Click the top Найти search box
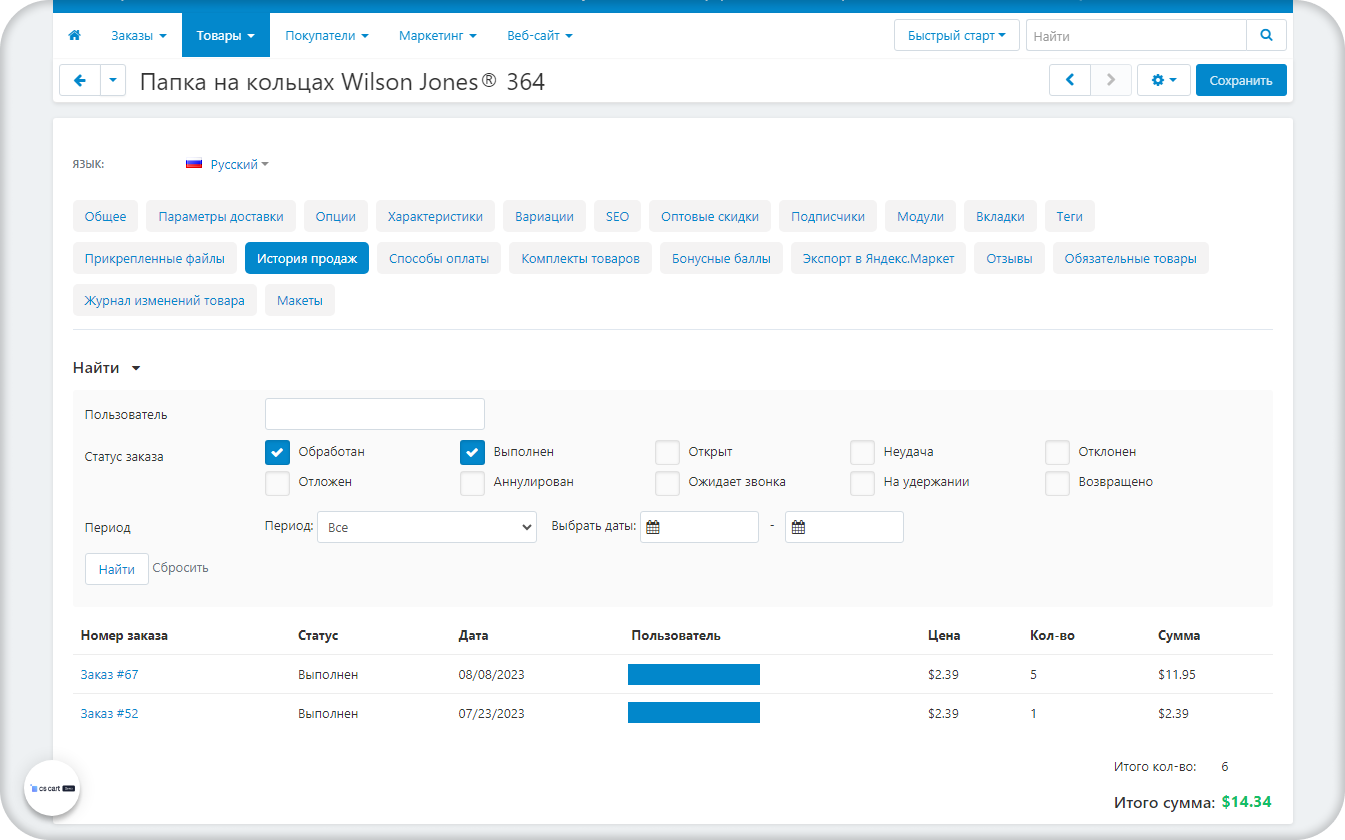The width and height of the screenshot is (1345, 840). coord(1136,35)
